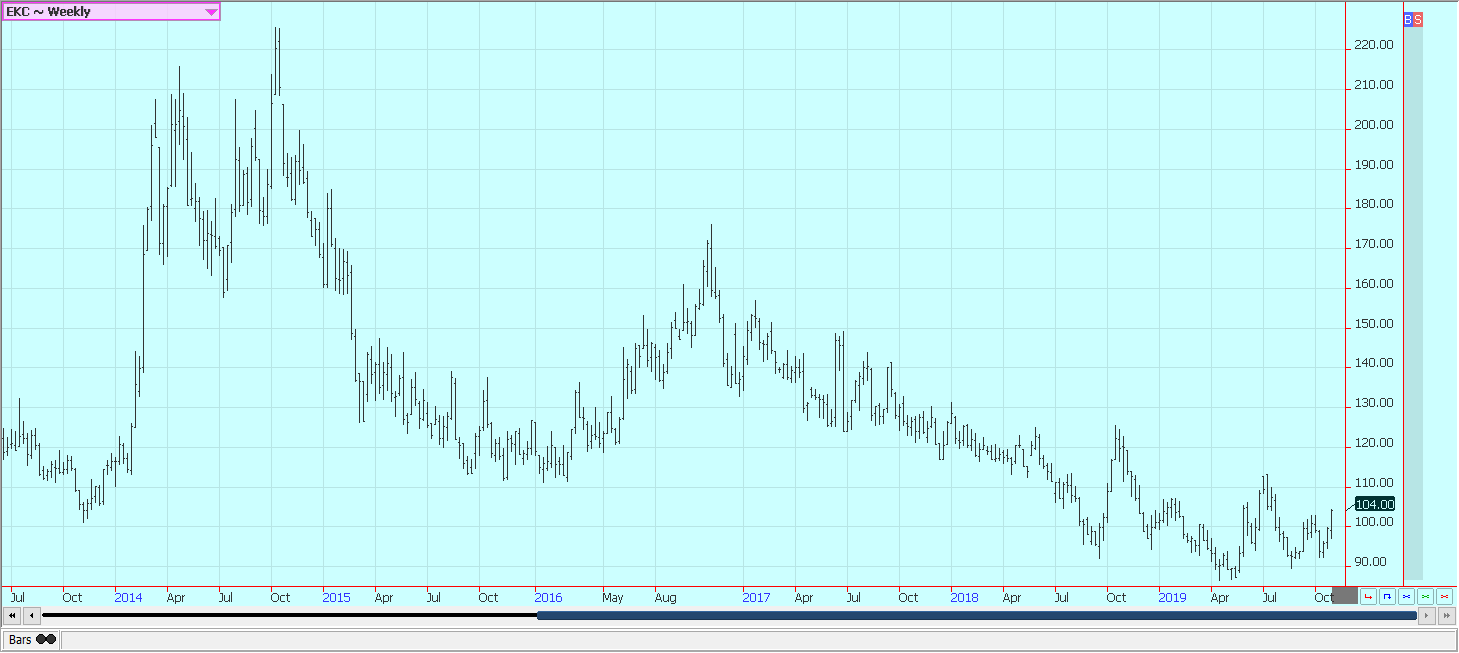1459x653 pixels.
Task: Click the 220.00 price axis label
Action: point(1374,45)
